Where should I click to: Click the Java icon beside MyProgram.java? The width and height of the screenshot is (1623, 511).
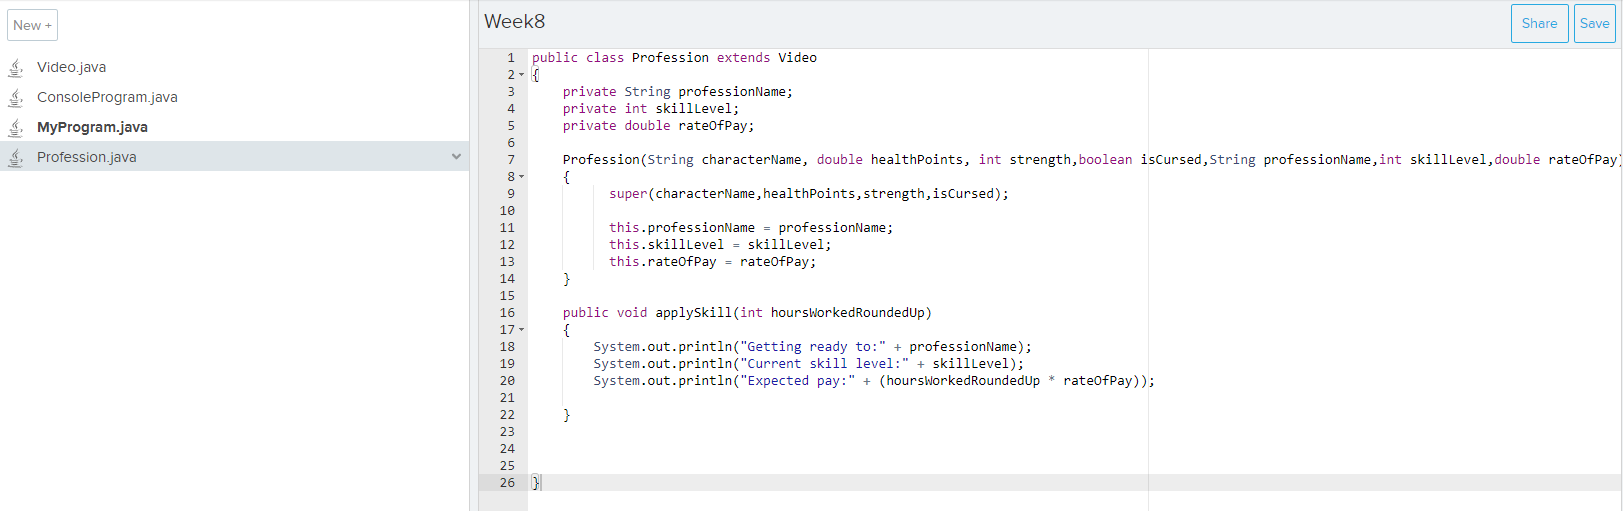[x=16, y=127]
